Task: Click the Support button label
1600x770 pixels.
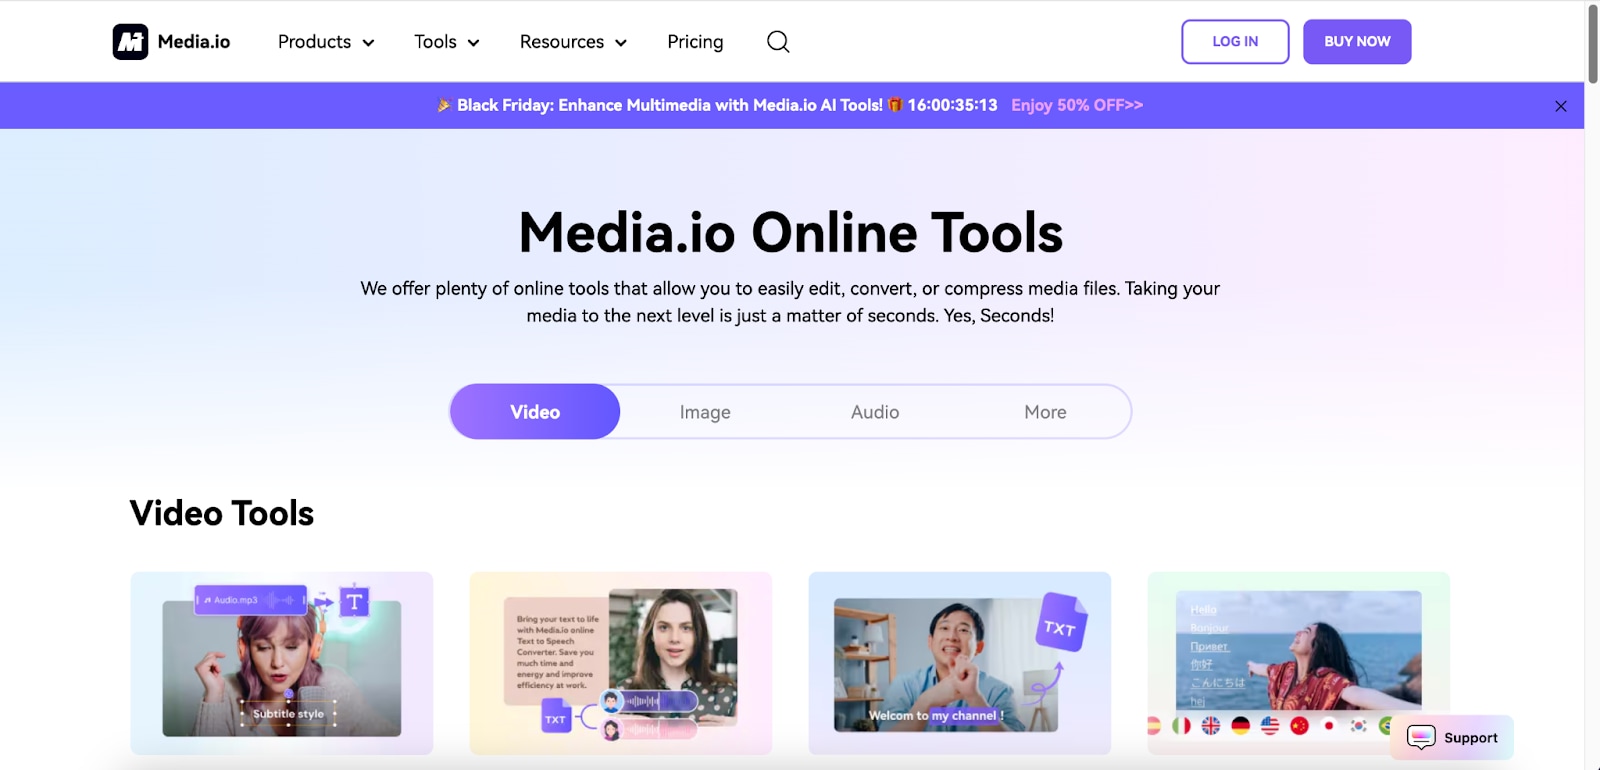Action: pos(1471,738)
